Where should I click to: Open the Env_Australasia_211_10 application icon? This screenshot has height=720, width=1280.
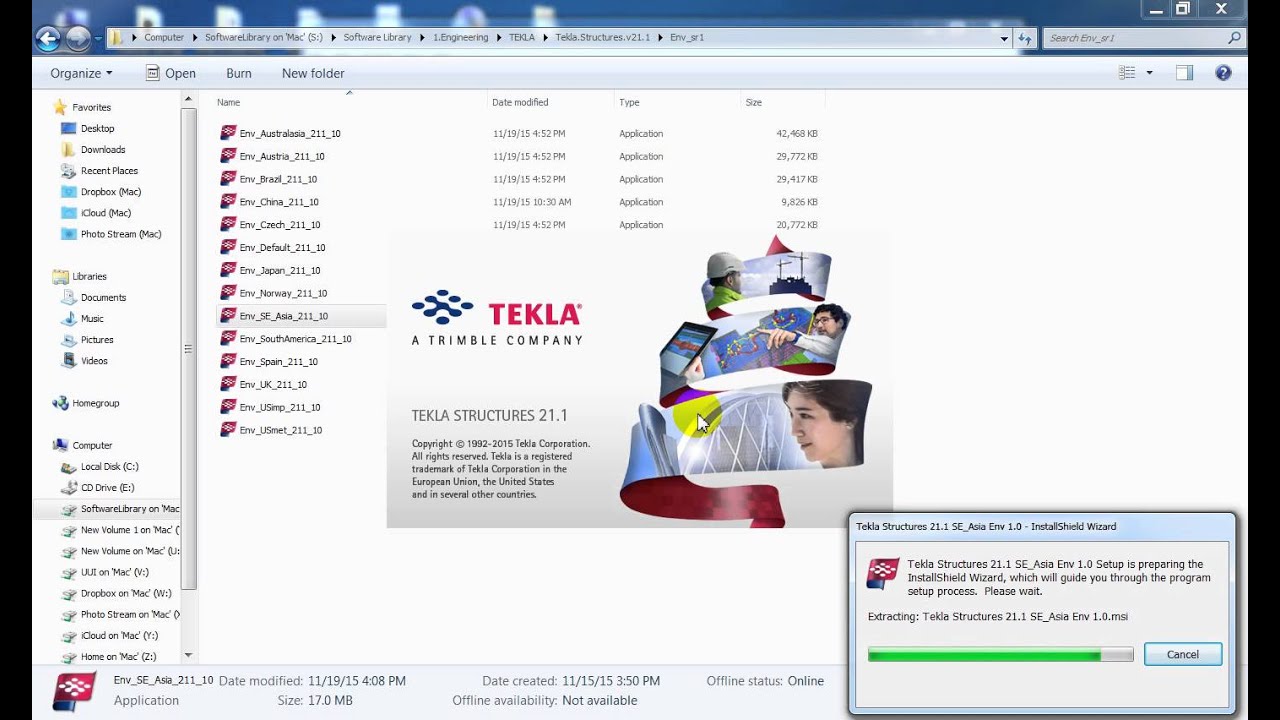[x=228, y=133]
